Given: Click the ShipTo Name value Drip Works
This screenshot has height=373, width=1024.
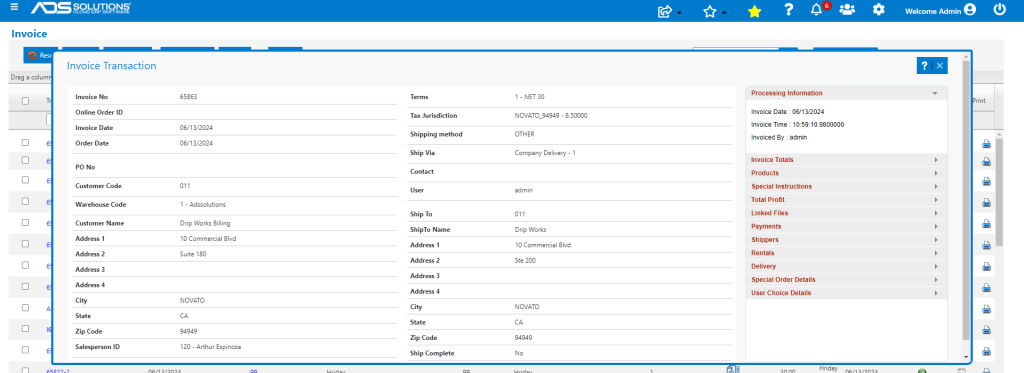Looking at the screenshot, I should click(x=530, y=230).
